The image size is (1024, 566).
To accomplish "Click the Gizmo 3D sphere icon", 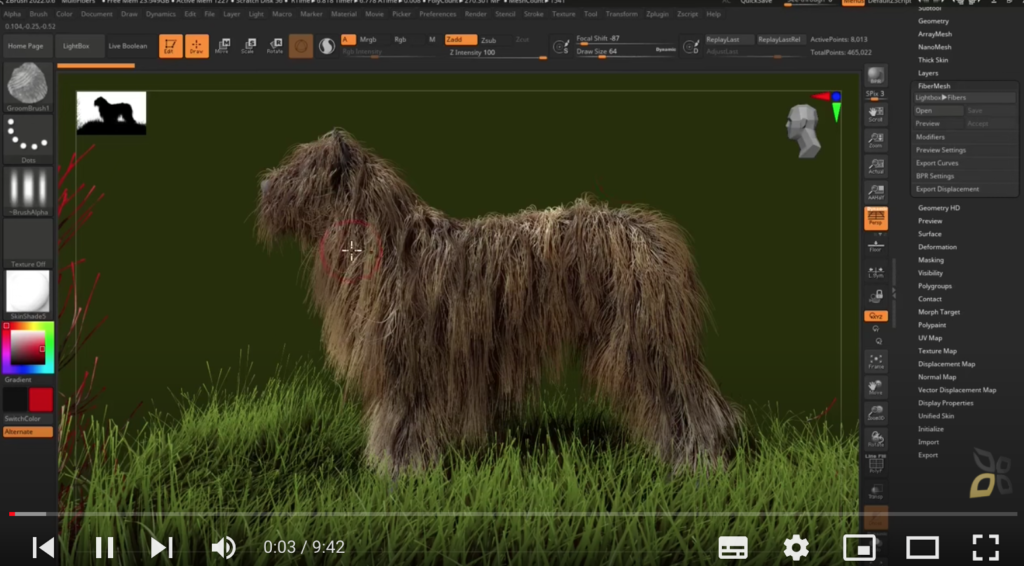I will pos(300,46).
